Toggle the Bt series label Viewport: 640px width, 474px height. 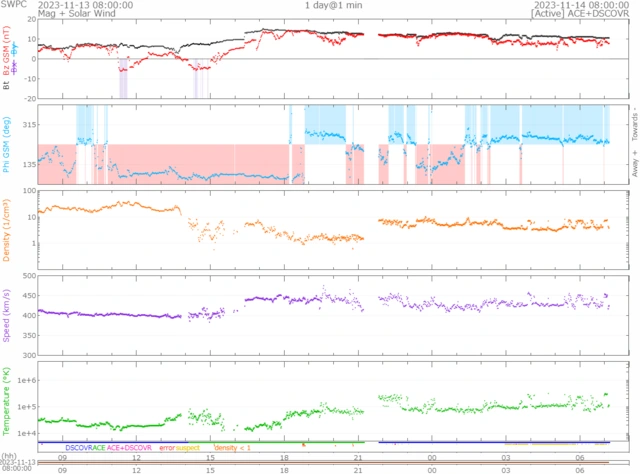(6, 85)
